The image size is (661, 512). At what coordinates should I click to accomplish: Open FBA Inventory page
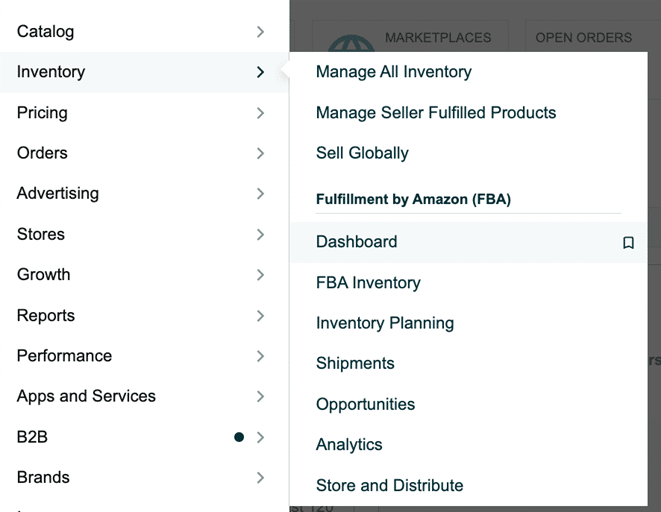click(x=368, y=282)
